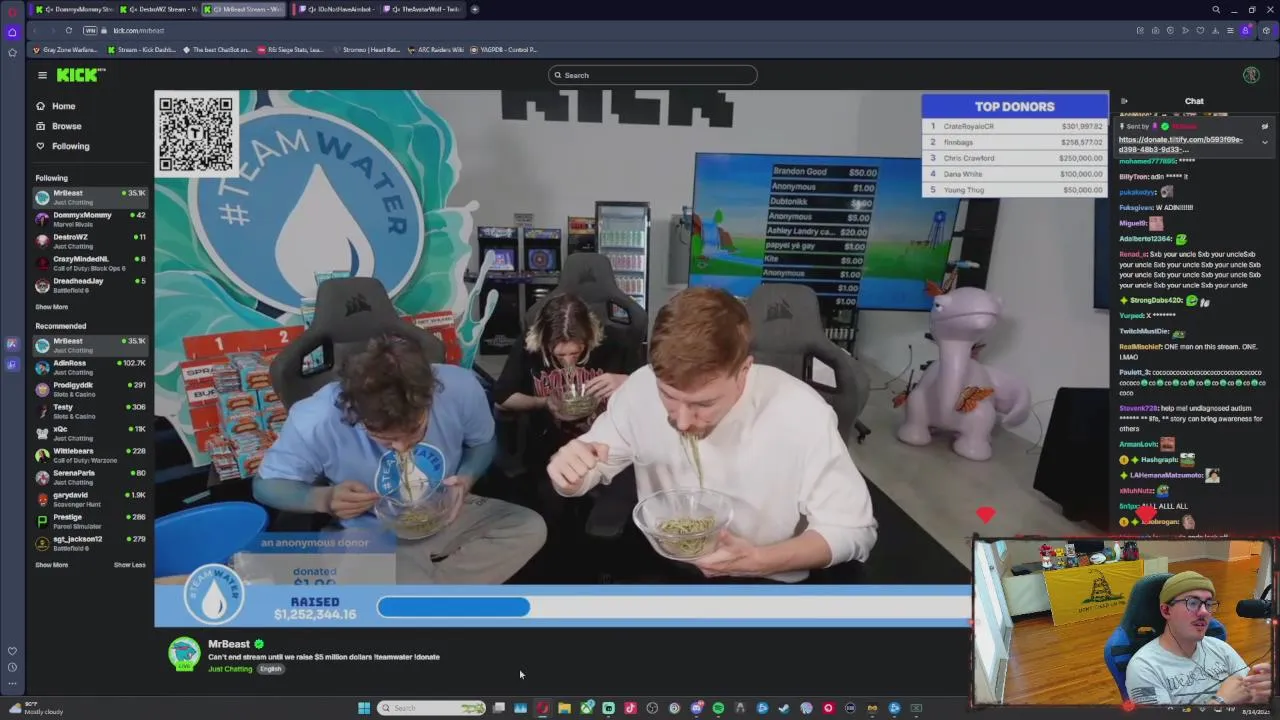1280x720 pixels.
Task: Switch to DestroWZ Stream browser tab
Action: pyautogui.click(x=160, y=9)
